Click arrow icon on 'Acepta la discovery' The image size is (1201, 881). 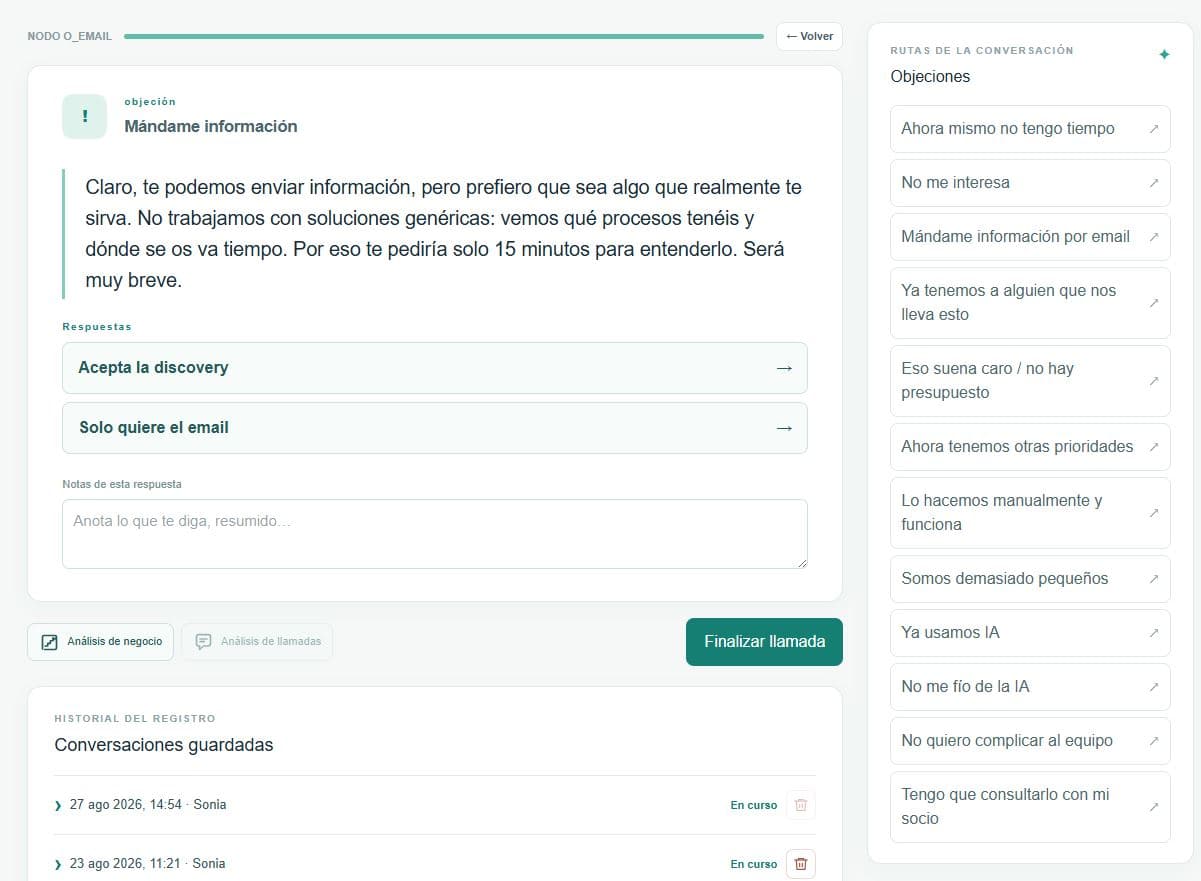pyautogui.click(x=784, y=368)
